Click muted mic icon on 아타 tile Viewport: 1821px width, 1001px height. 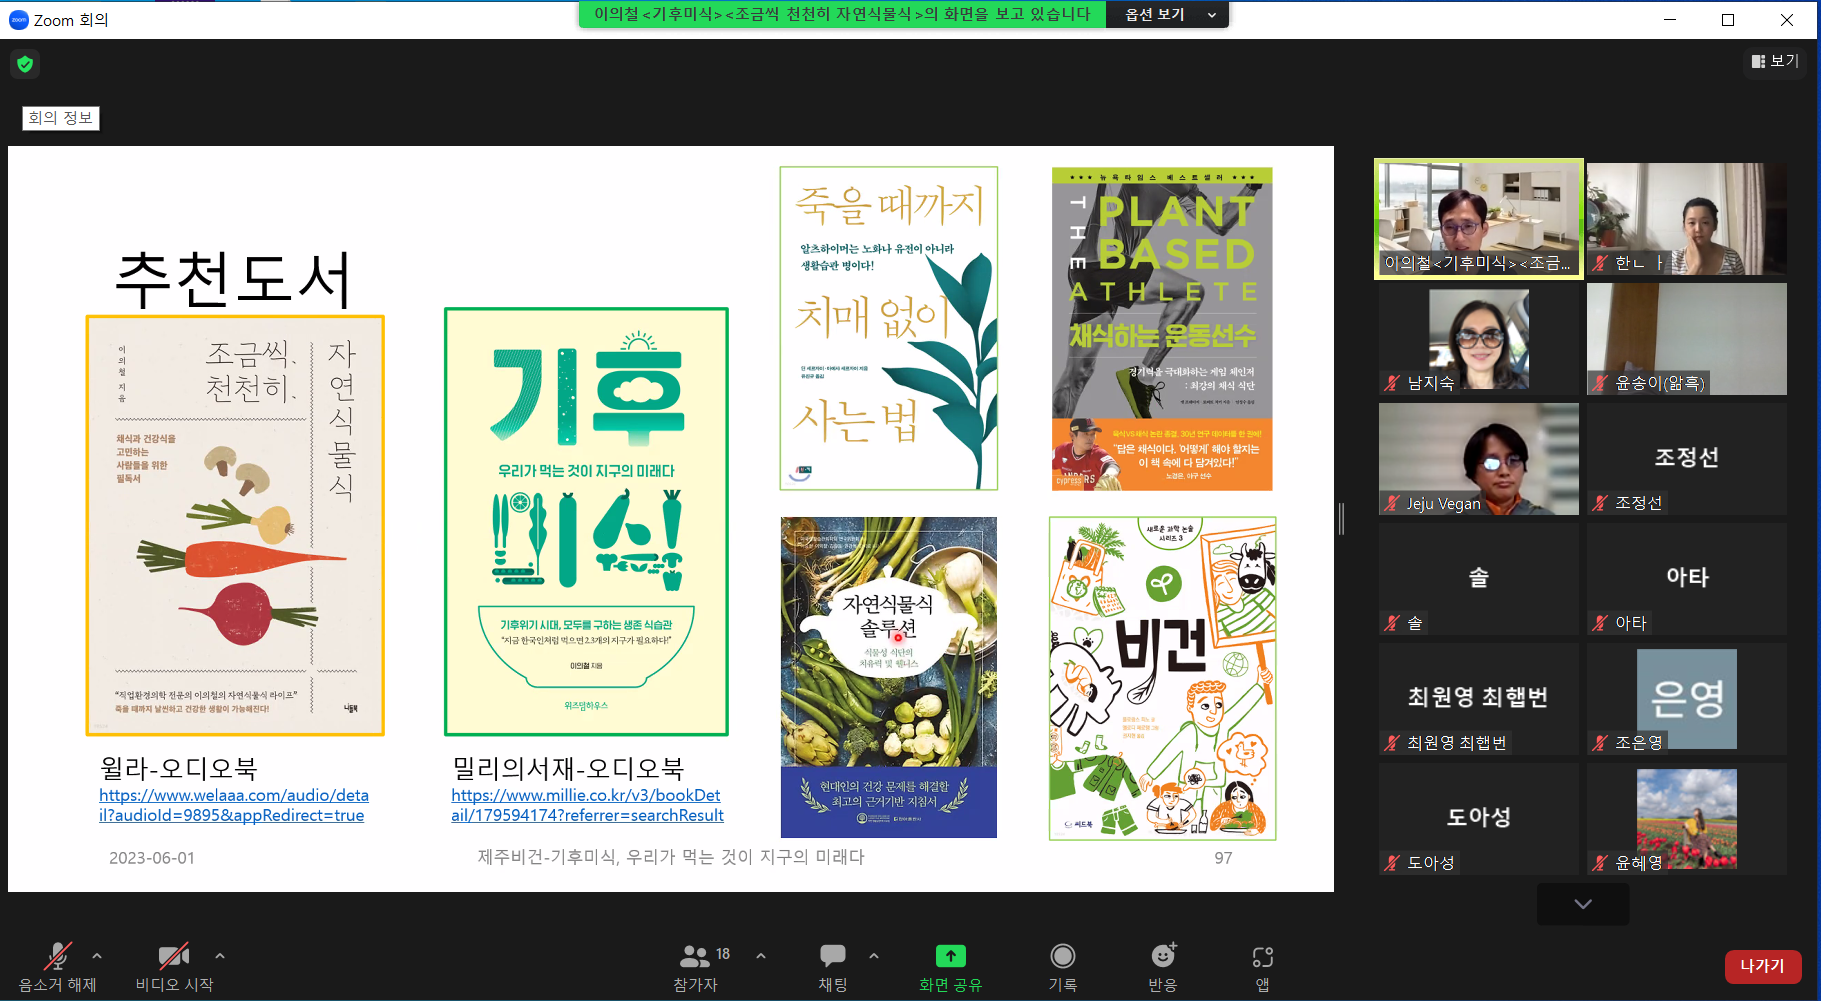[x=1600, y=623]
